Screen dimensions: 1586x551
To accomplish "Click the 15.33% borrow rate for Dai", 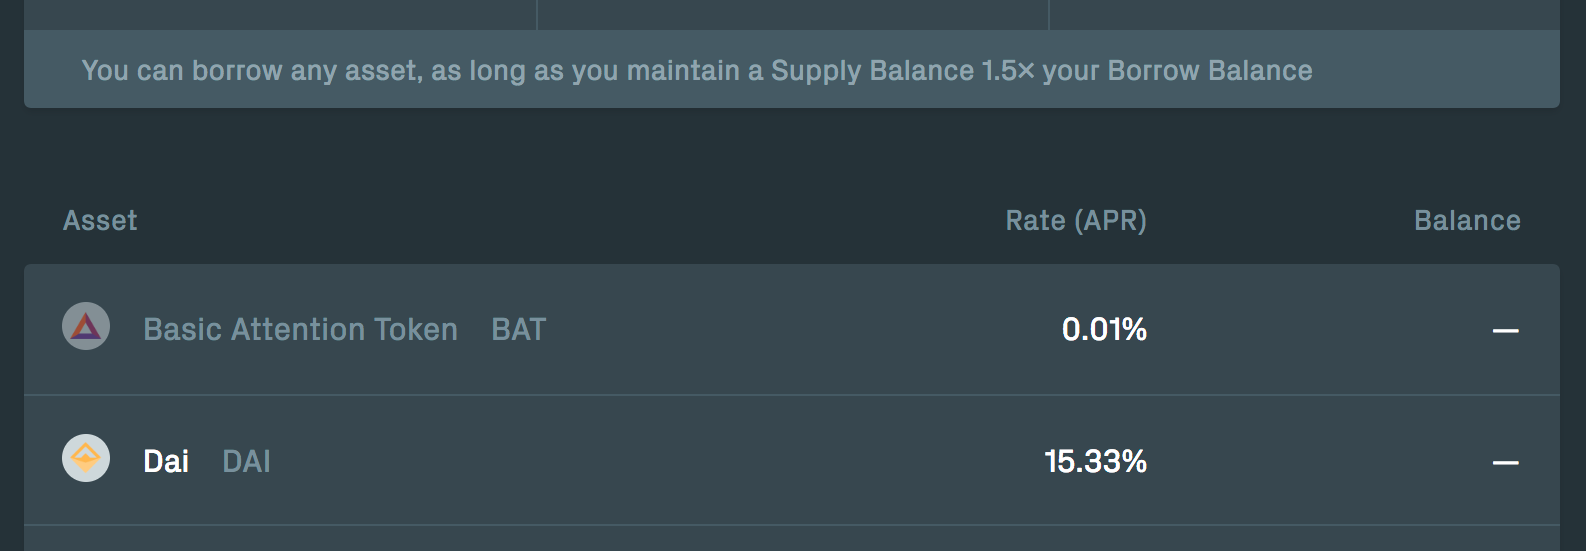I will 1095,461.
